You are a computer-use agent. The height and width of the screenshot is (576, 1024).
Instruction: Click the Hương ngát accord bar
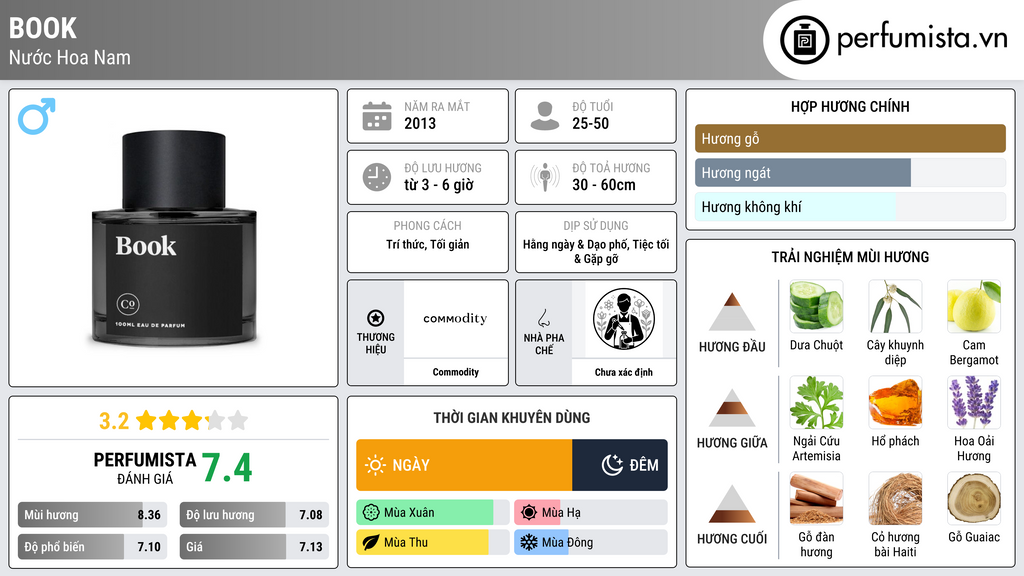coord(850,173)
